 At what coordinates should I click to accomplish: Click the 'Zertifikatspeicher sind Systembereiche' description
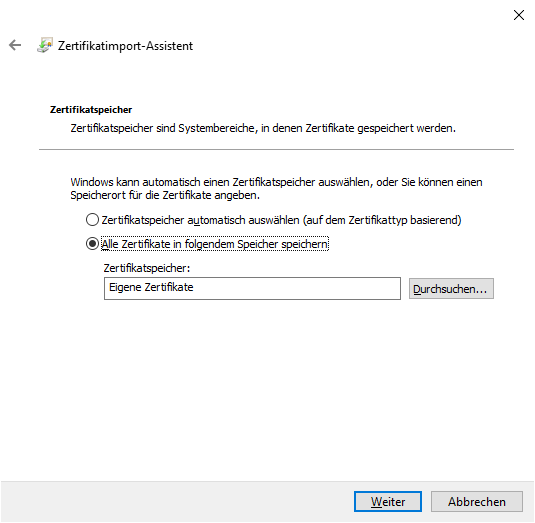tap(263, 128)
